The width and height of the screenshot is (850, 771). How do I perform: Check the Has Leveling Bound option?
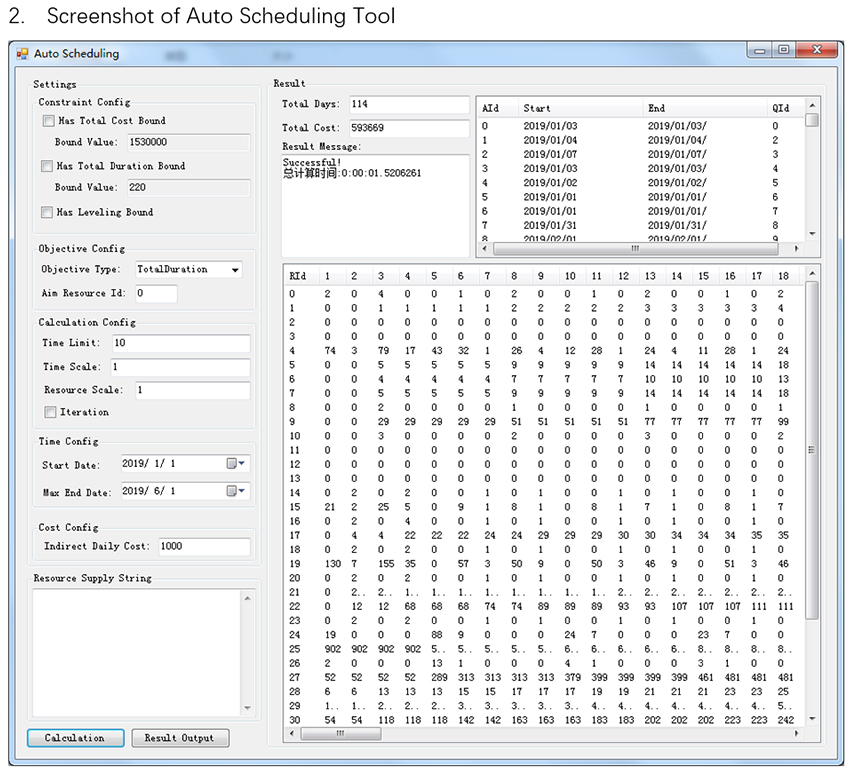point(47,213)
